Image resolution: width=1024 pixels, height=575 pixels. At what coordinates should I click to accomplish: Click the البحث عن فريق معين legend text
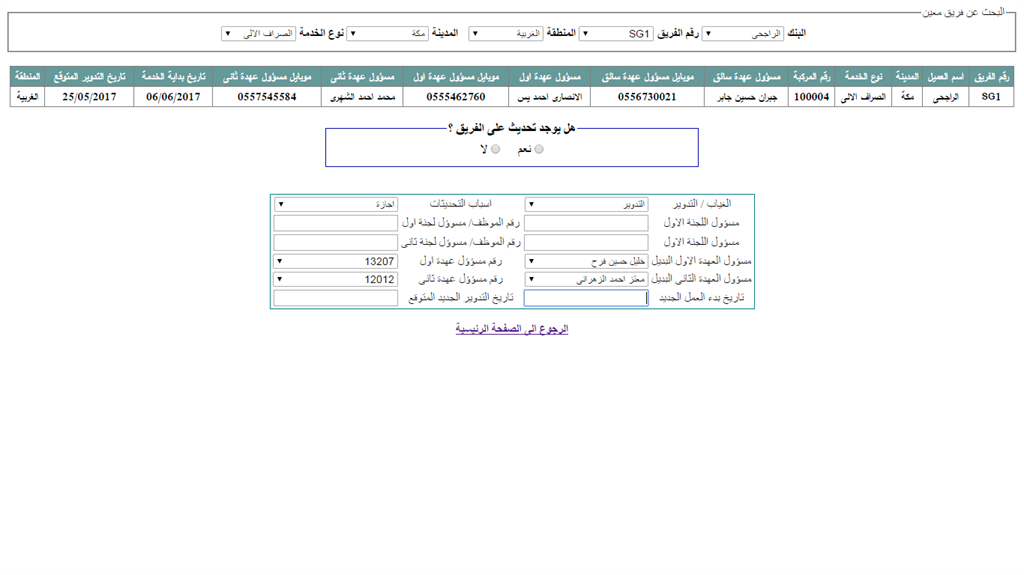tap(963, 12)
